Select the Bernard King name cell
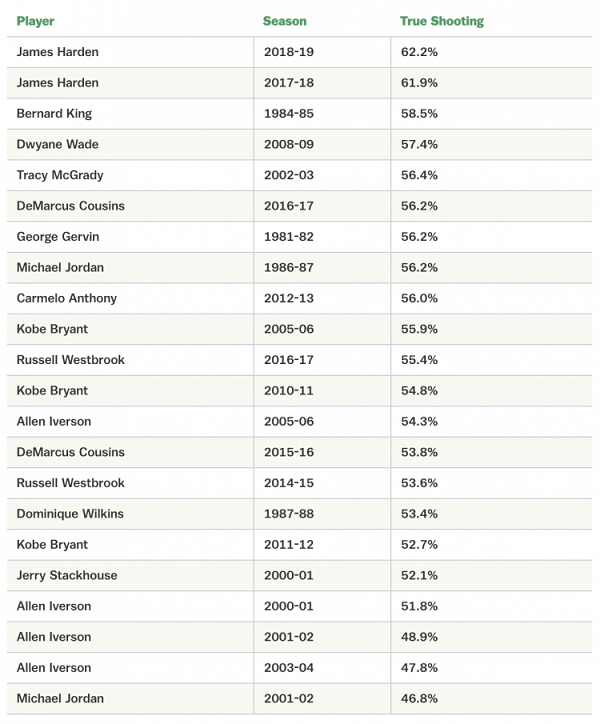 click(x=54, y=114)
